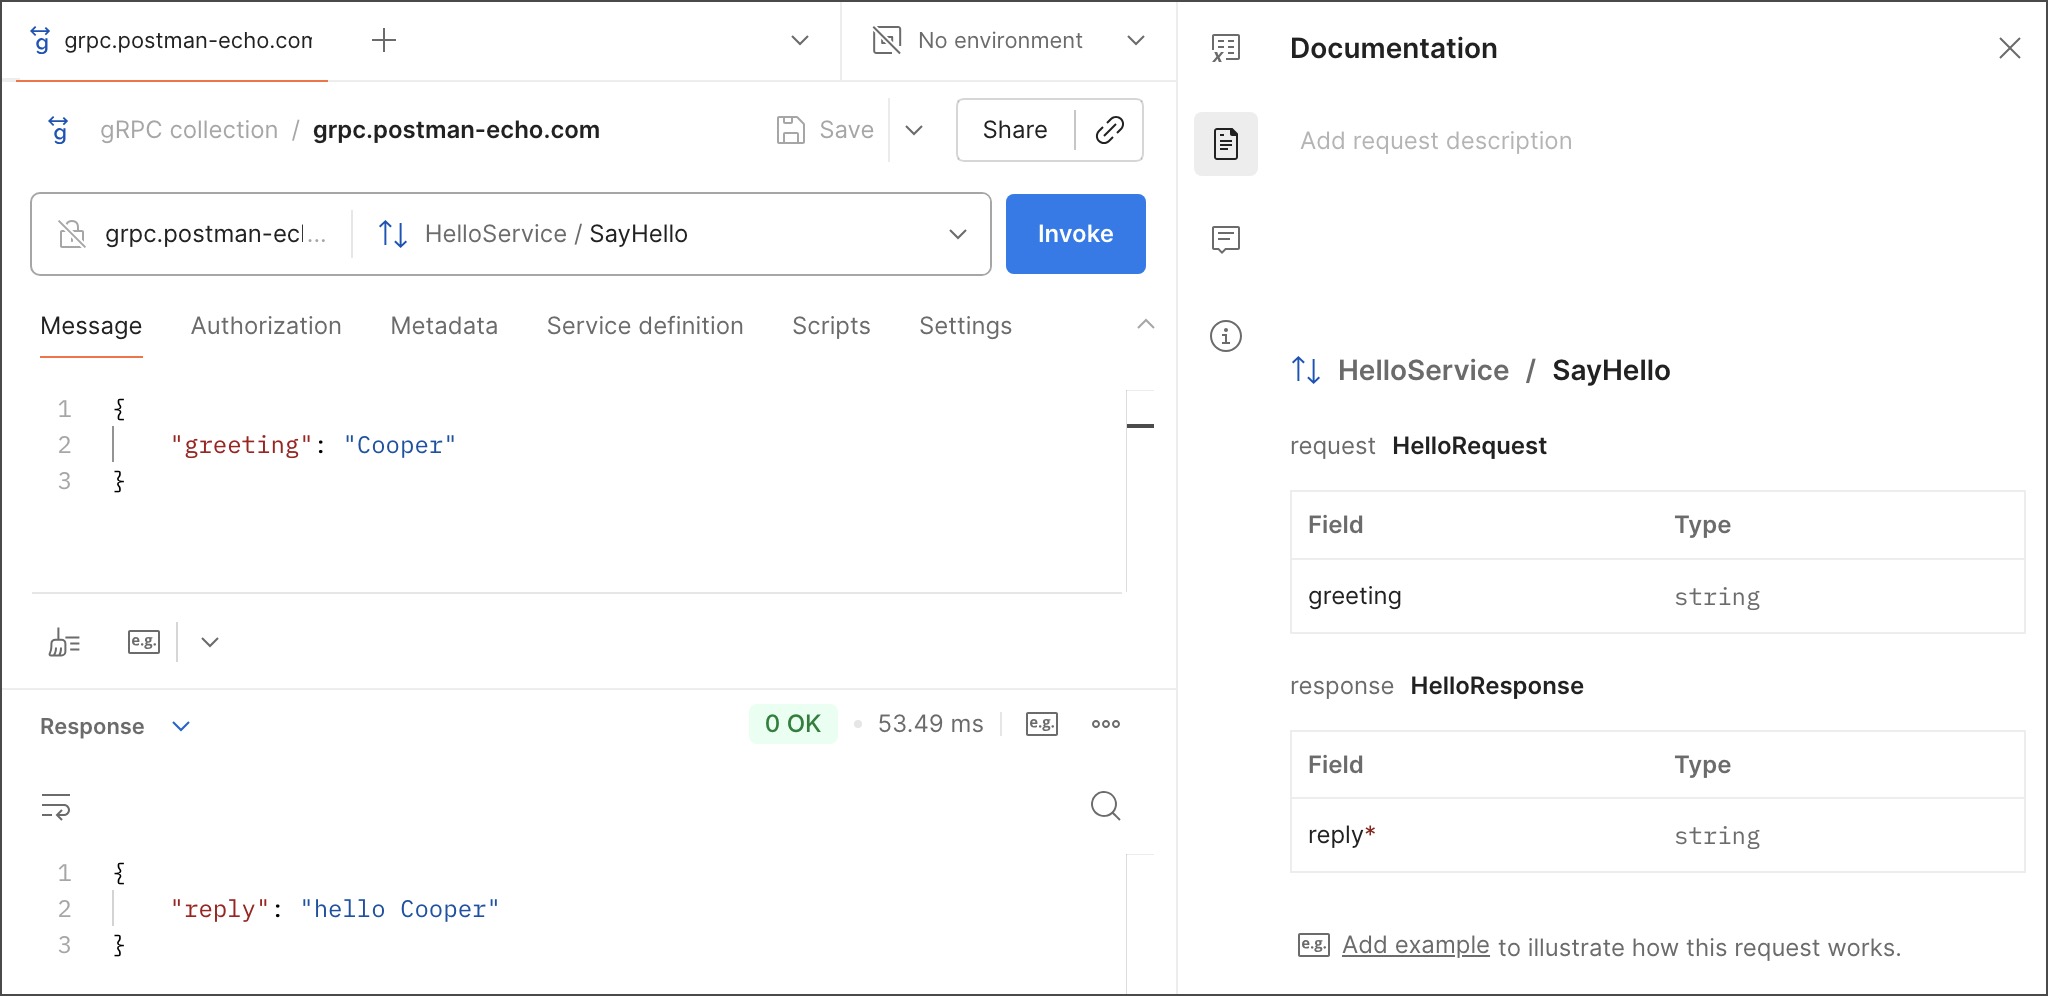Image resolution: width=2048 pixels, height=996 pixels.
Task: Click the gRPC request icon beside breadcrumb
Action: point(58,130)
